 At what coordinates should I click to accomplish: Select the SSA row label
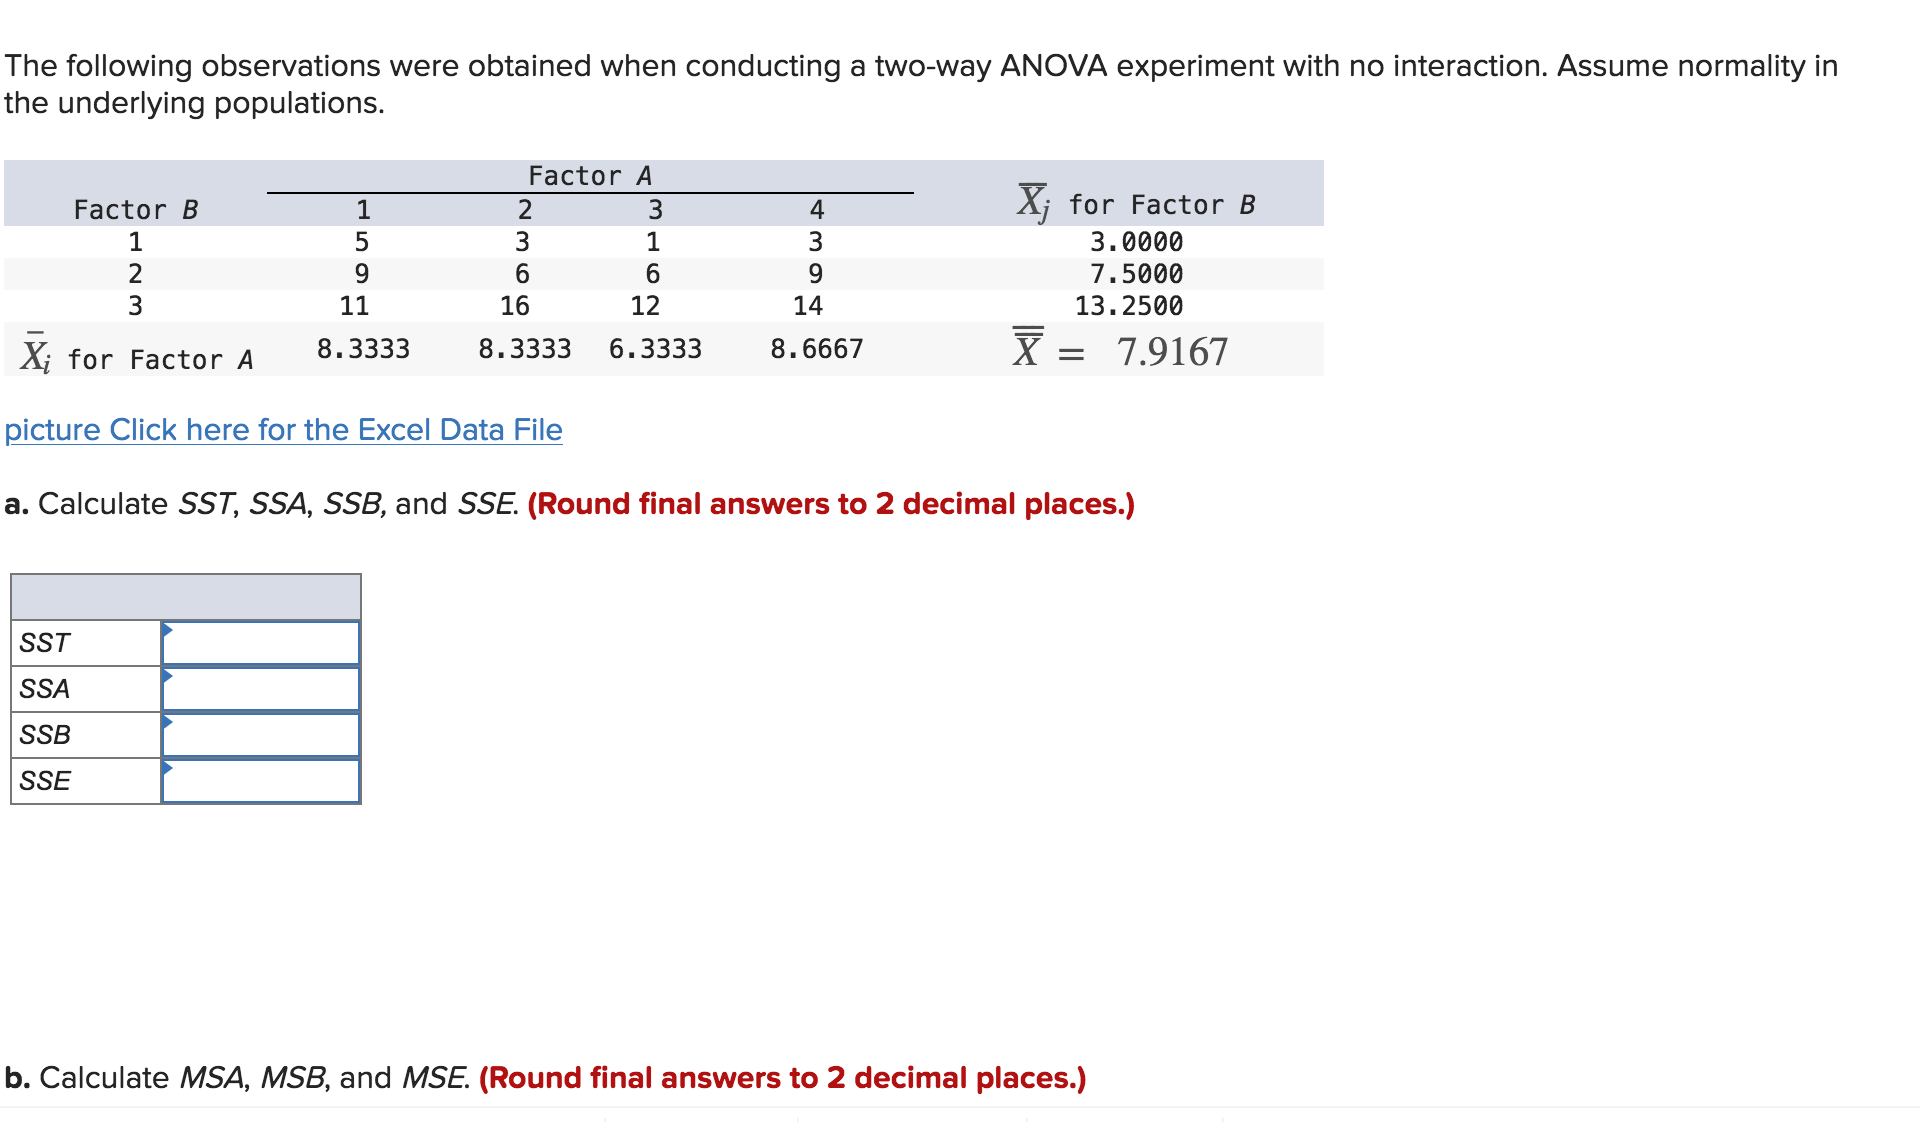click(44, 688)
